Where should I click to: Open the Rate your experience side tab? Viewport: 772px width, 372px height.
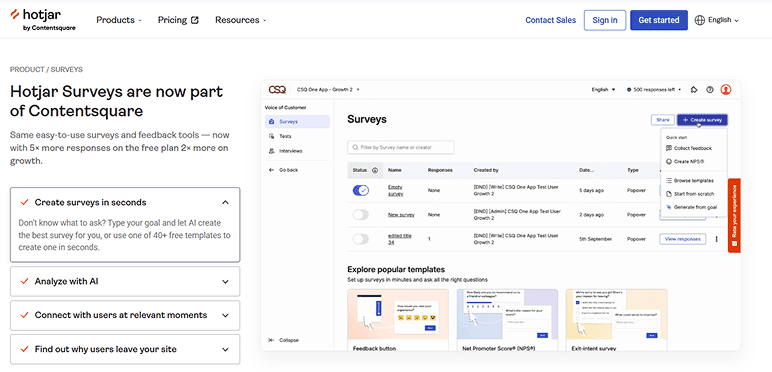click(734, 216)
